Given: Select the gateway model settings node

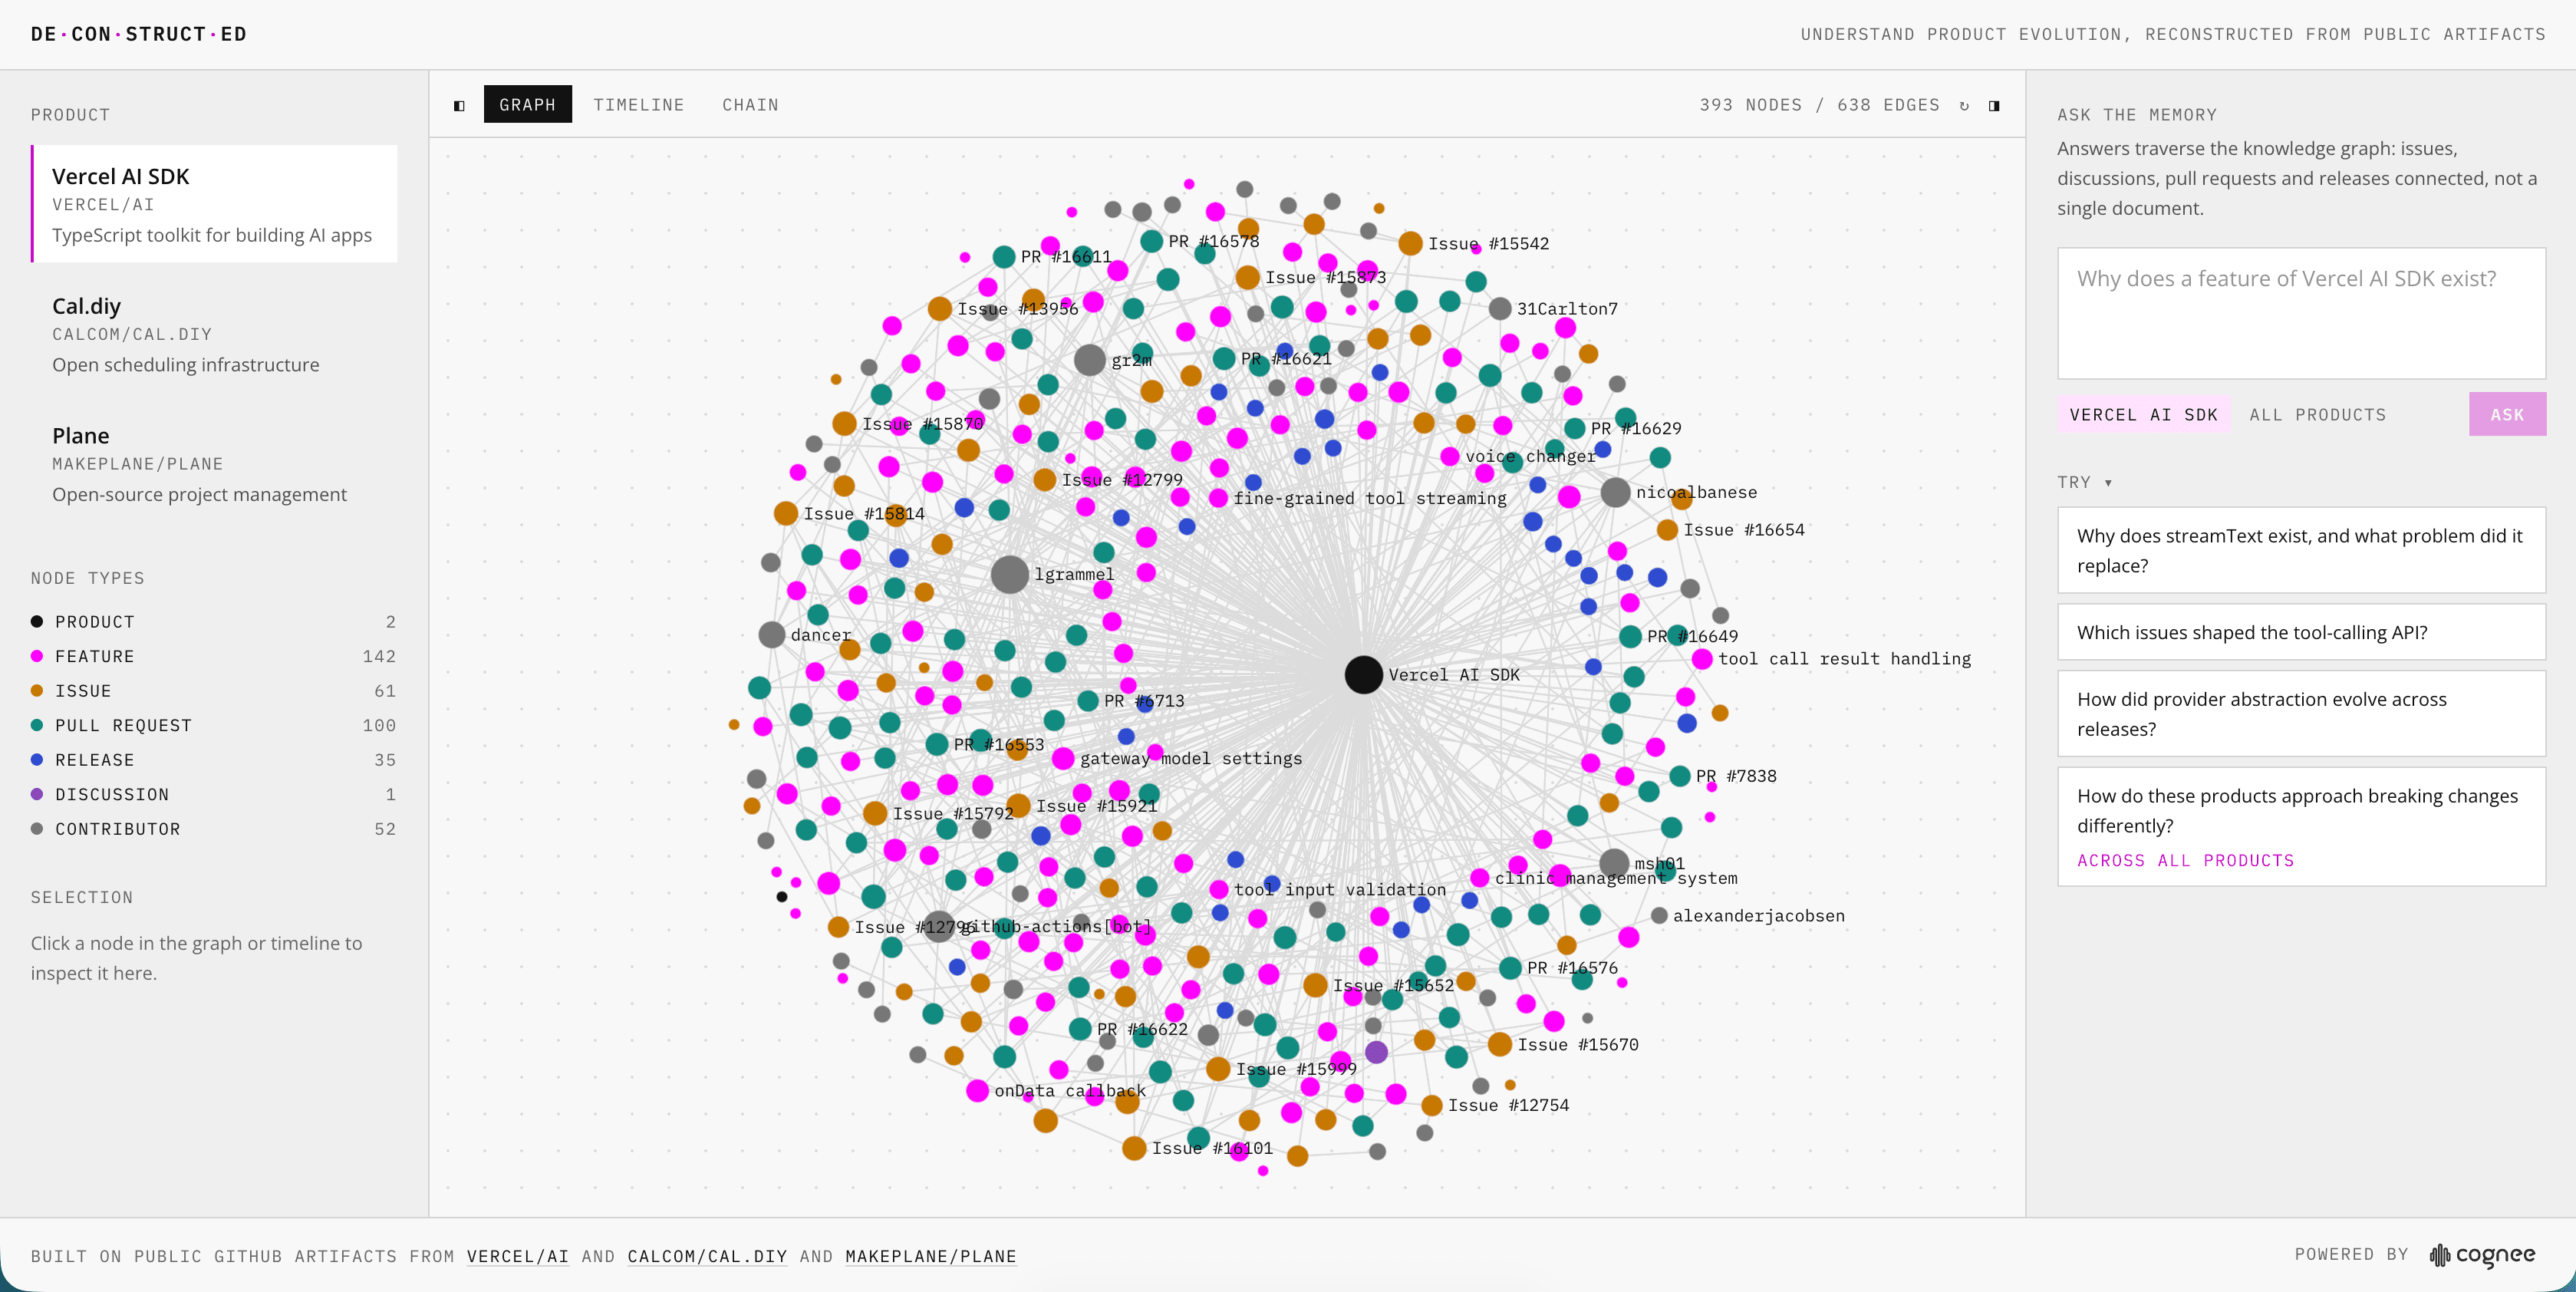Looking at the screenshot, I should (1063, 759).
